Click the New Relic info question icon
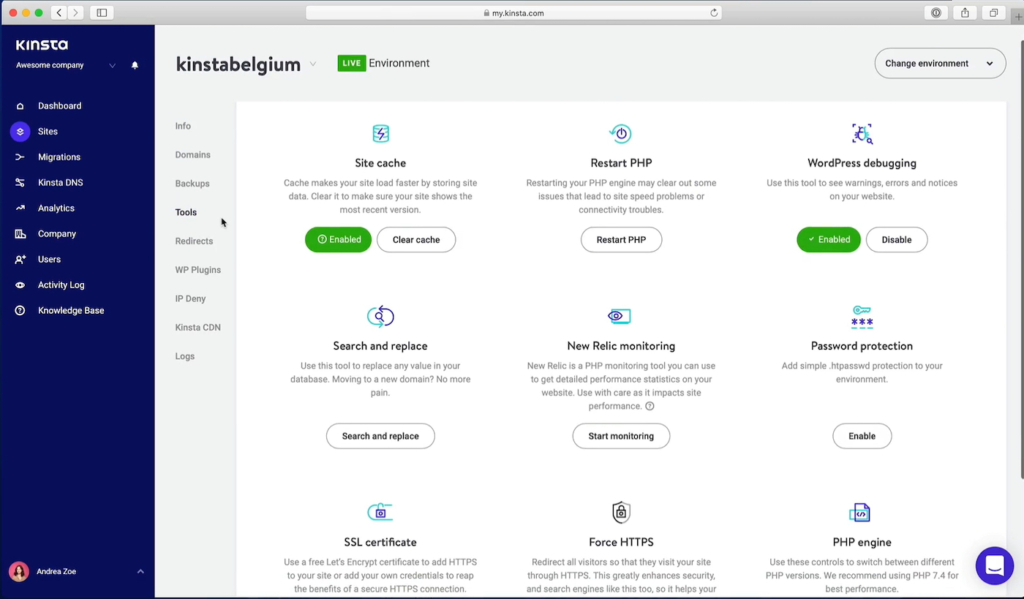The height and width of the screenshot is (599, 1024). tap(650, 406)
